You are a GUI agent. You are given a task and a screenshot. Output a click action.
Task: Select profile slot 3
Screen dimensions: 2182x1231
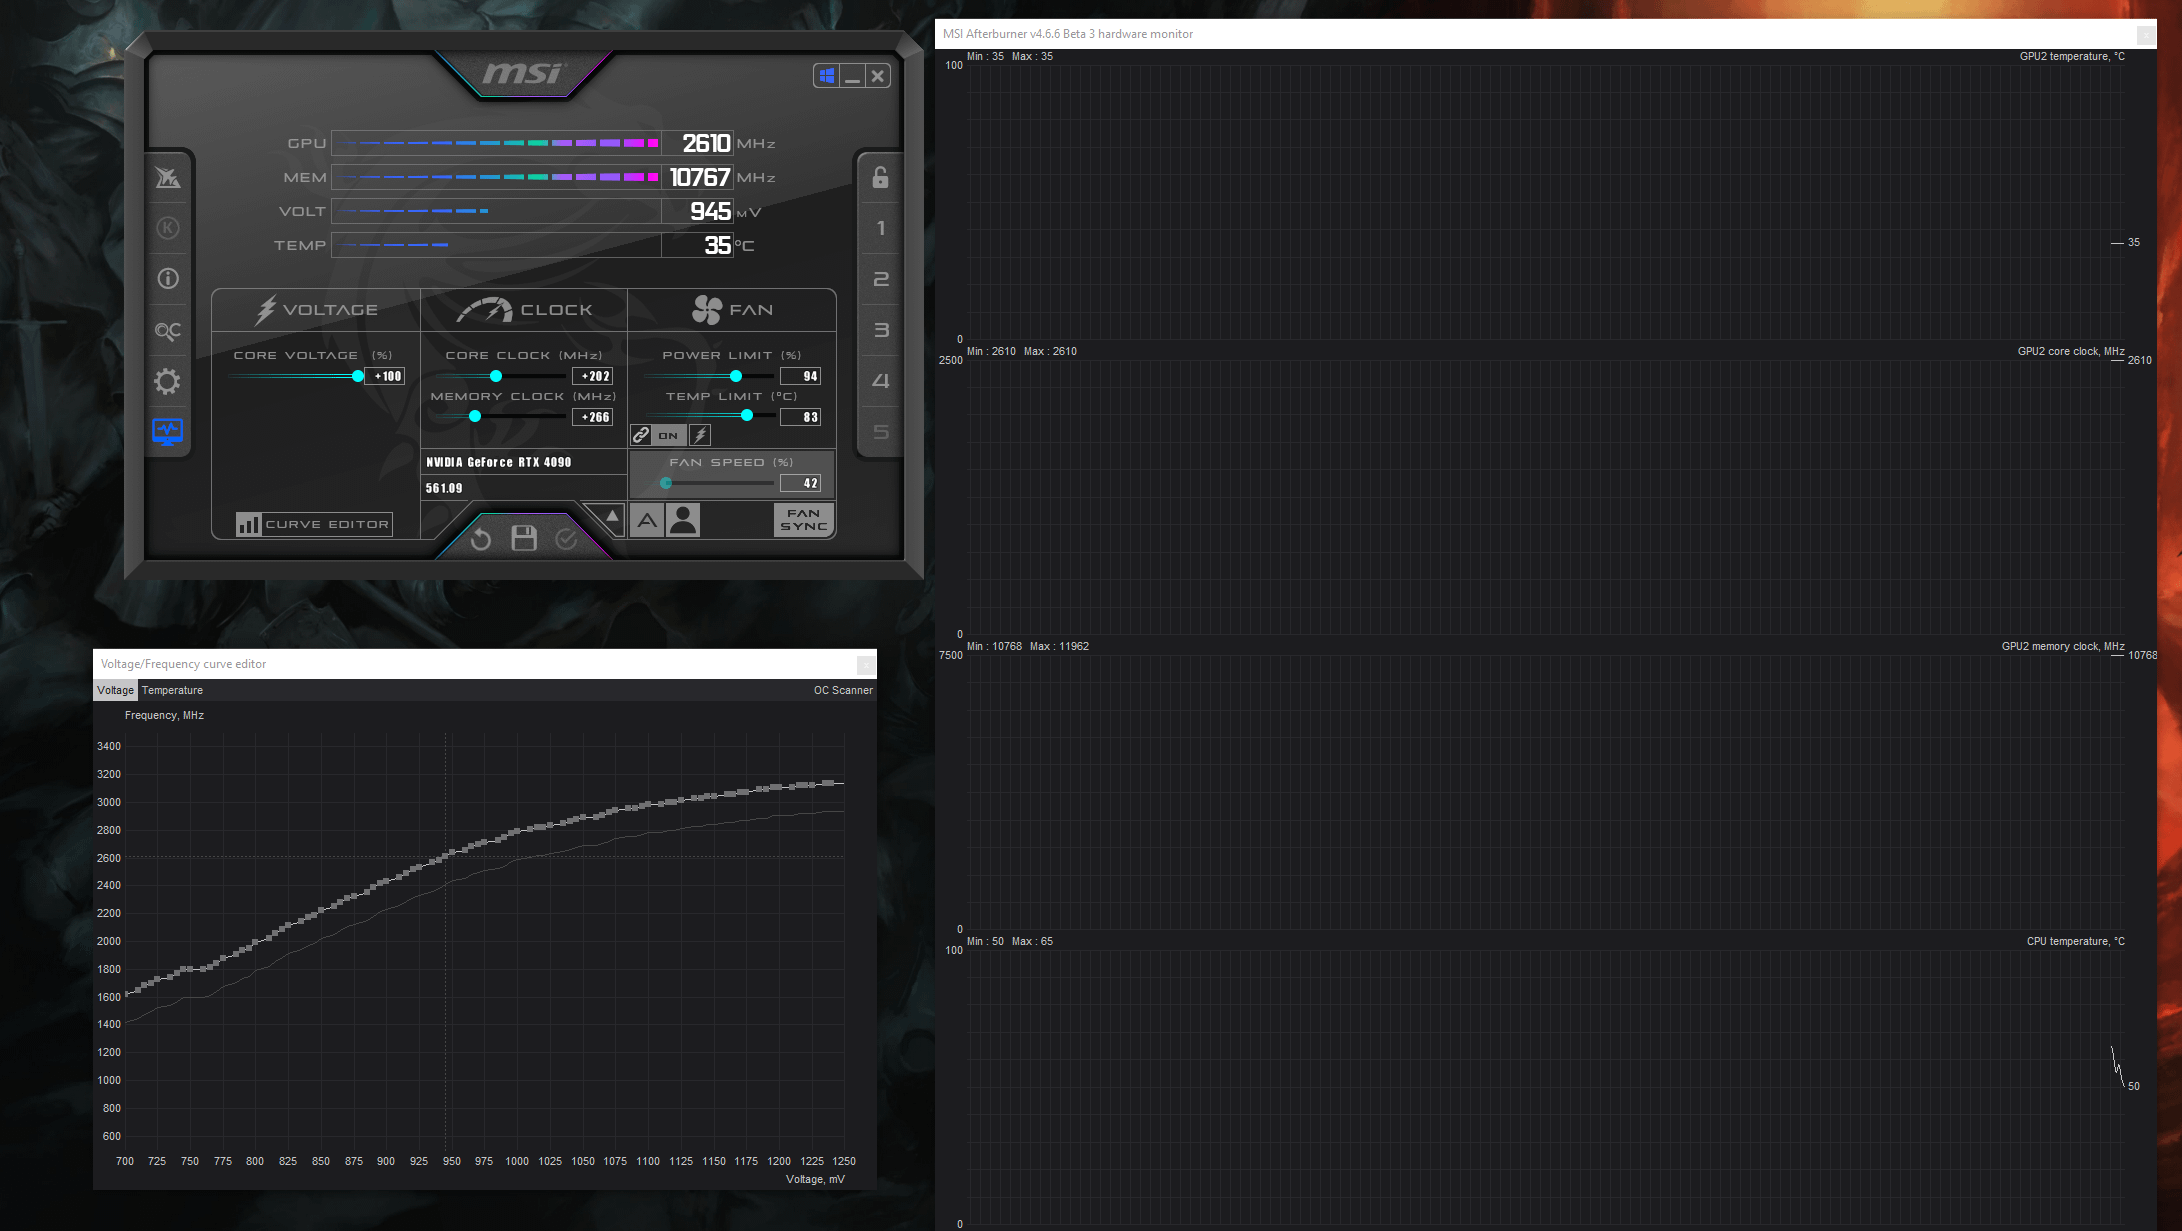[880, 330]
